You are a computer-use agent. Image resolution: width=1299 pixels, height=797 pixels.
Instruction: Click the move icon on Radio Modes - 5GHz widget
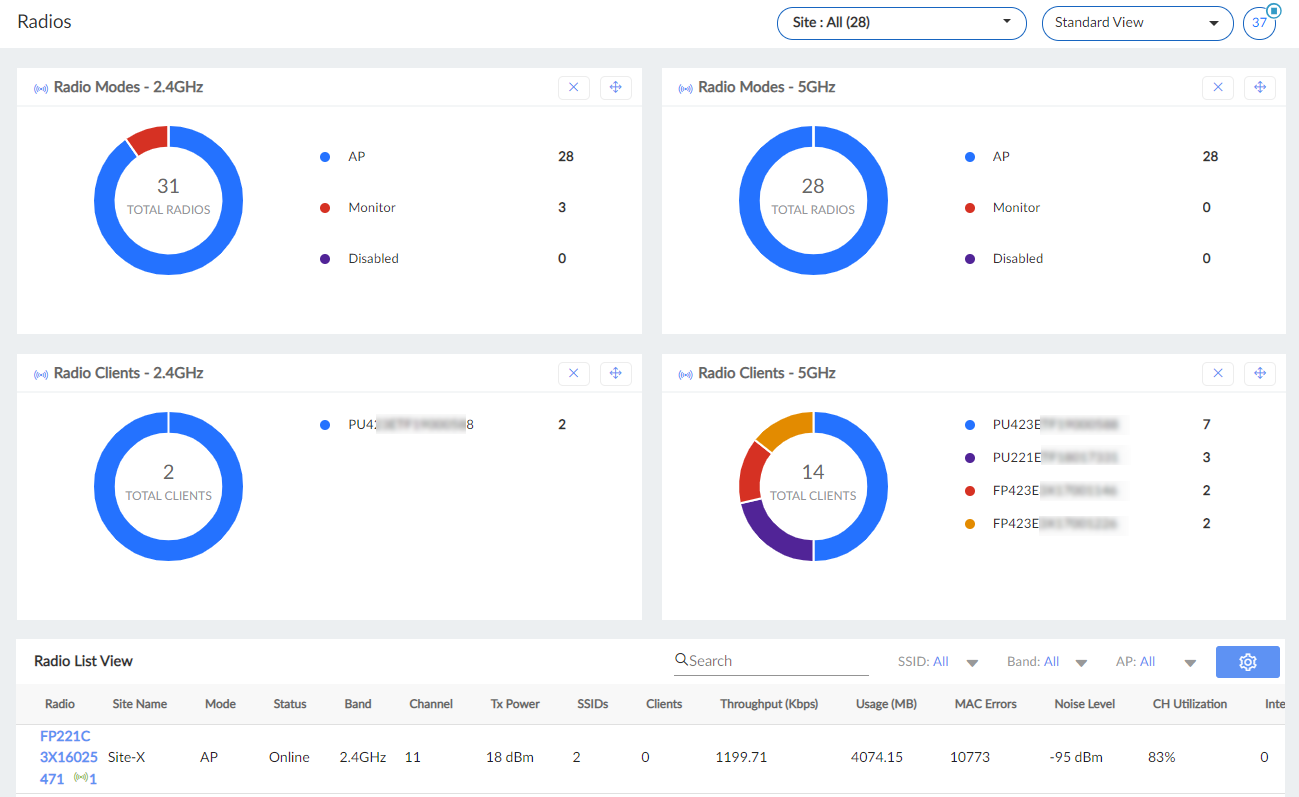click(1260, 87)
